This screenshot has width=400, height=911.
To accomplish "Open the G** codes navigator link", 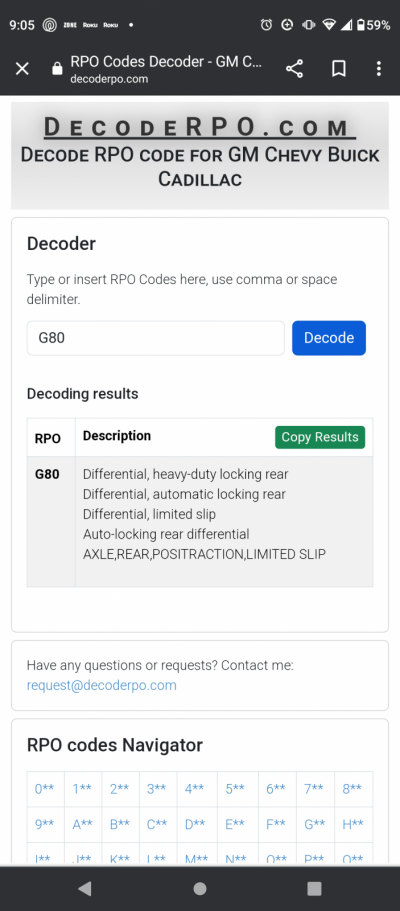I will 315,824.
